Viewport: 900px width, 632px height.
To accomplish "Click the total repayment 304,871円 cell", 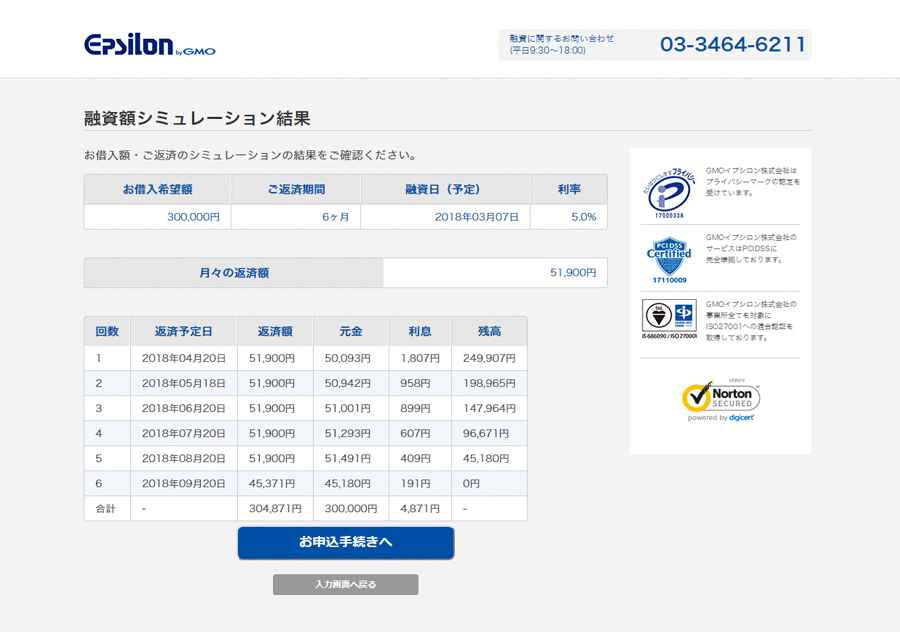I will 276,509.
